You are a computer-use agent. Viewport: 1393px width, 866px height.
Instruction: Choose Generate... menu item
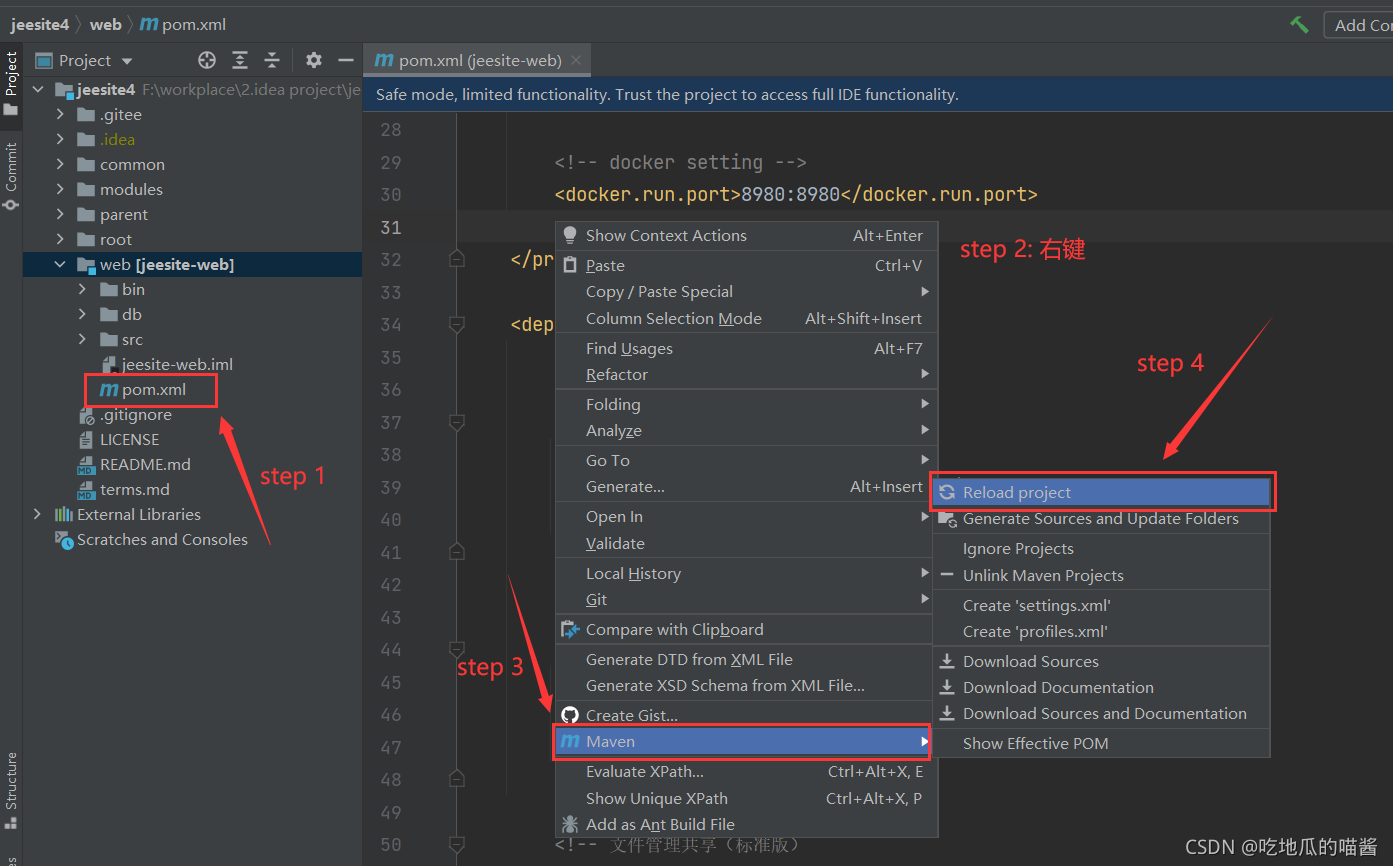(x=746, y=486)
